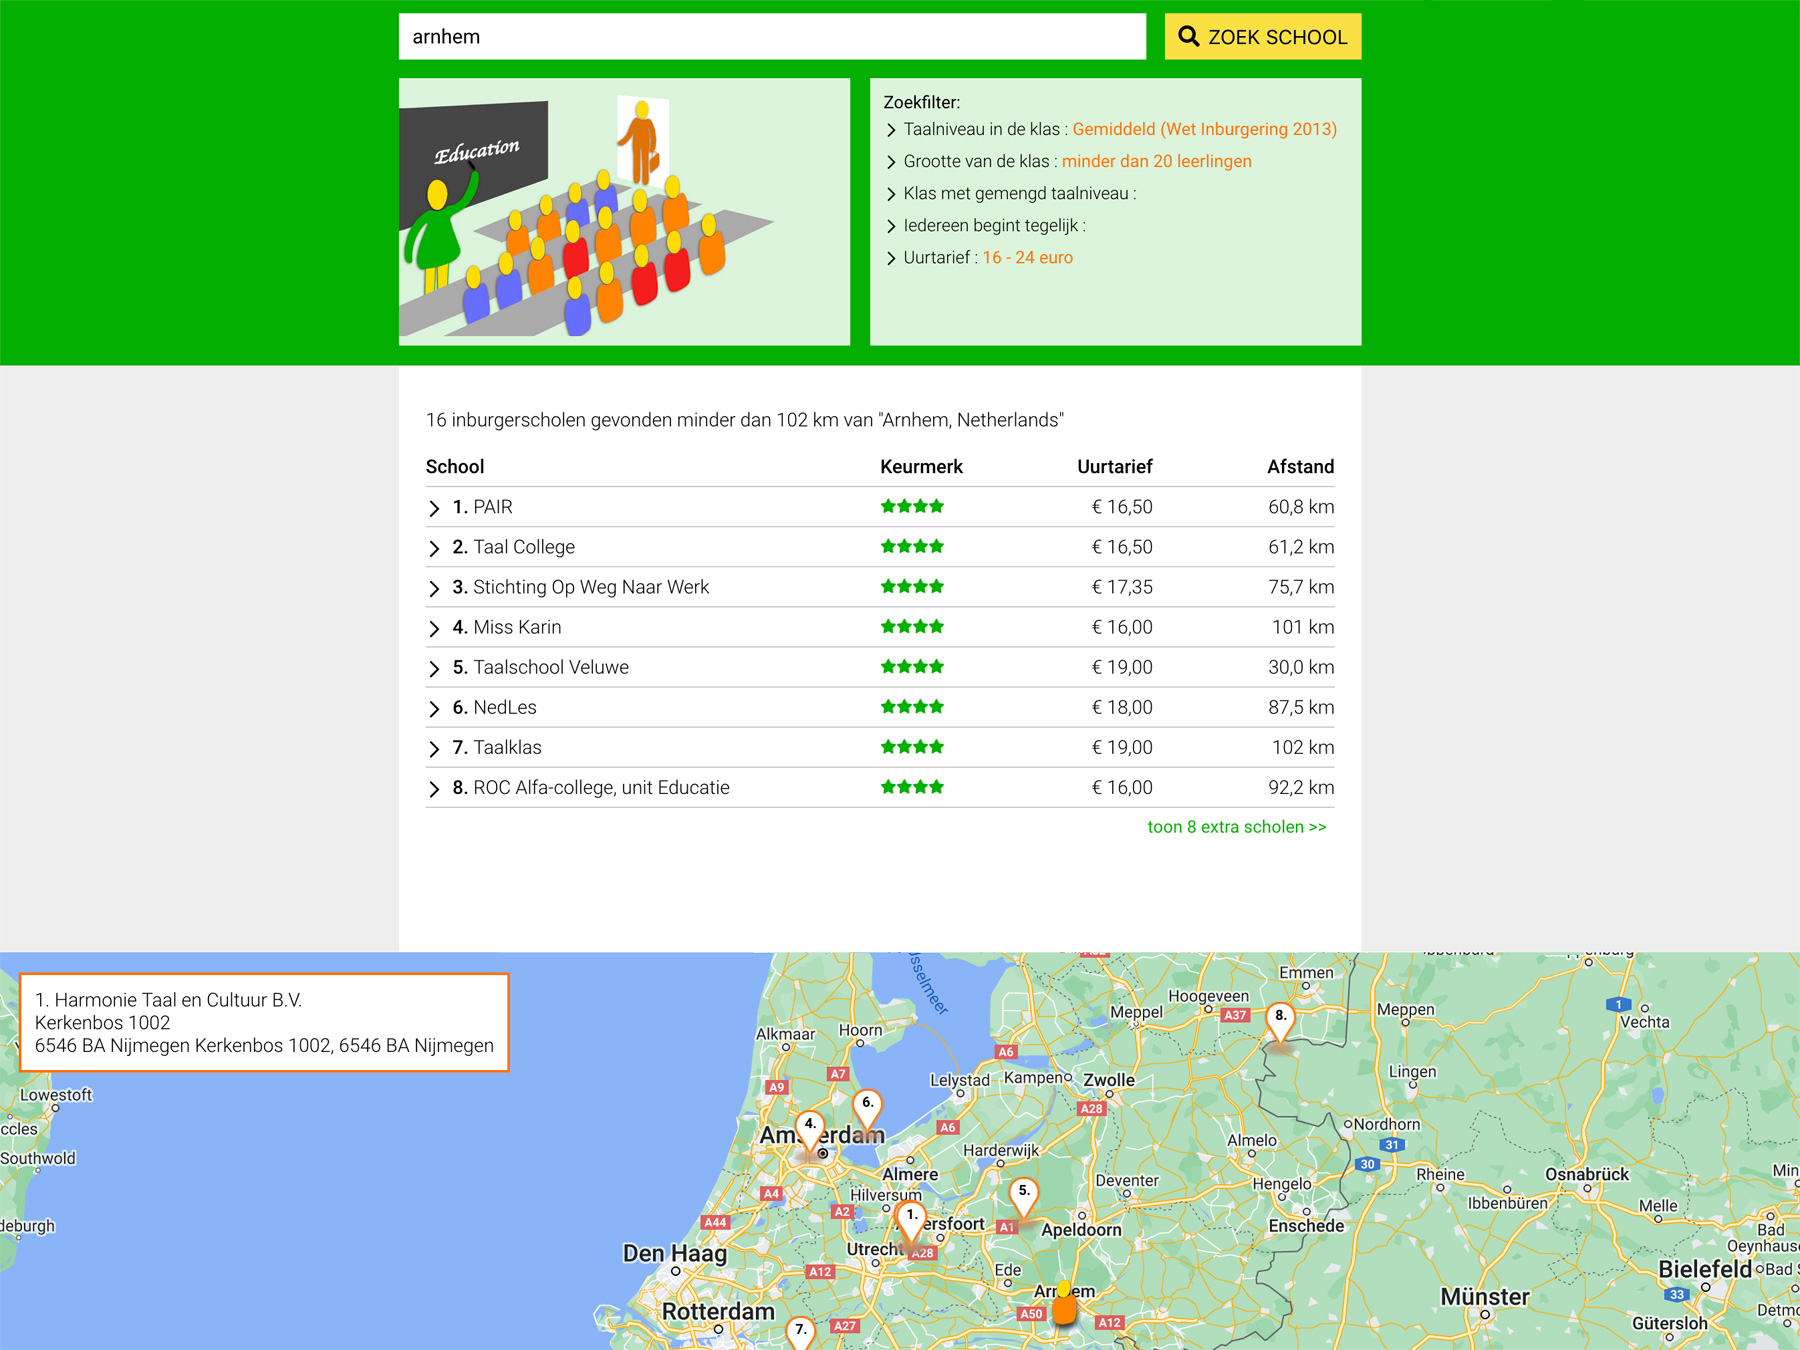Click the star rating for Taalklas

click(912, 746)
